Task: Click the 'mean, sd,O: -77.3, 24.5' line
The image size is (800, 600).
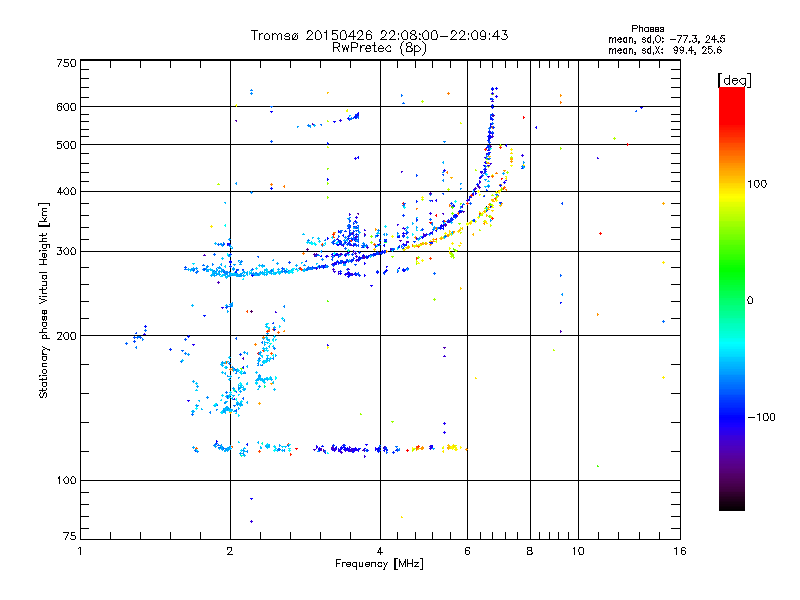Action: point(666,39)
